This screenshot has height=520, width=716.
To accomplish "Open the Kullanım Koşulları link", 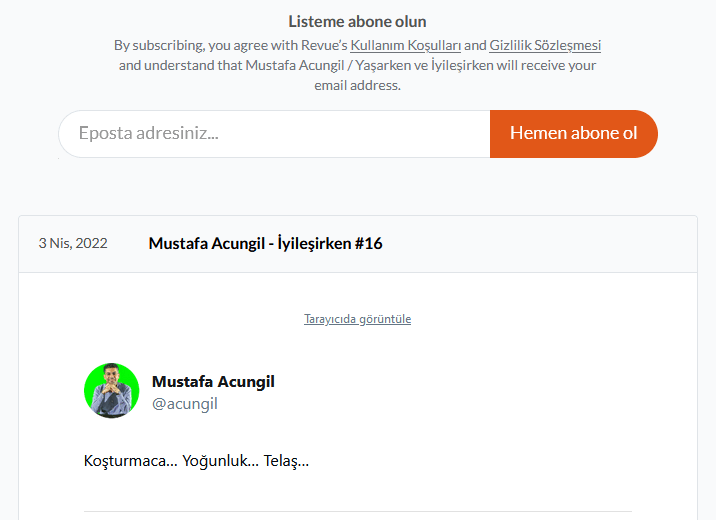I will pos(405,45).
